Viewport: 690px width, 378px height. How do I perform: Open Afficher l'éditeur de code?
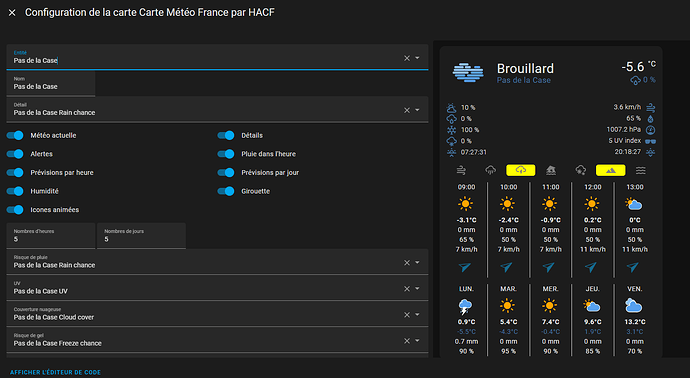pos(55,372)
